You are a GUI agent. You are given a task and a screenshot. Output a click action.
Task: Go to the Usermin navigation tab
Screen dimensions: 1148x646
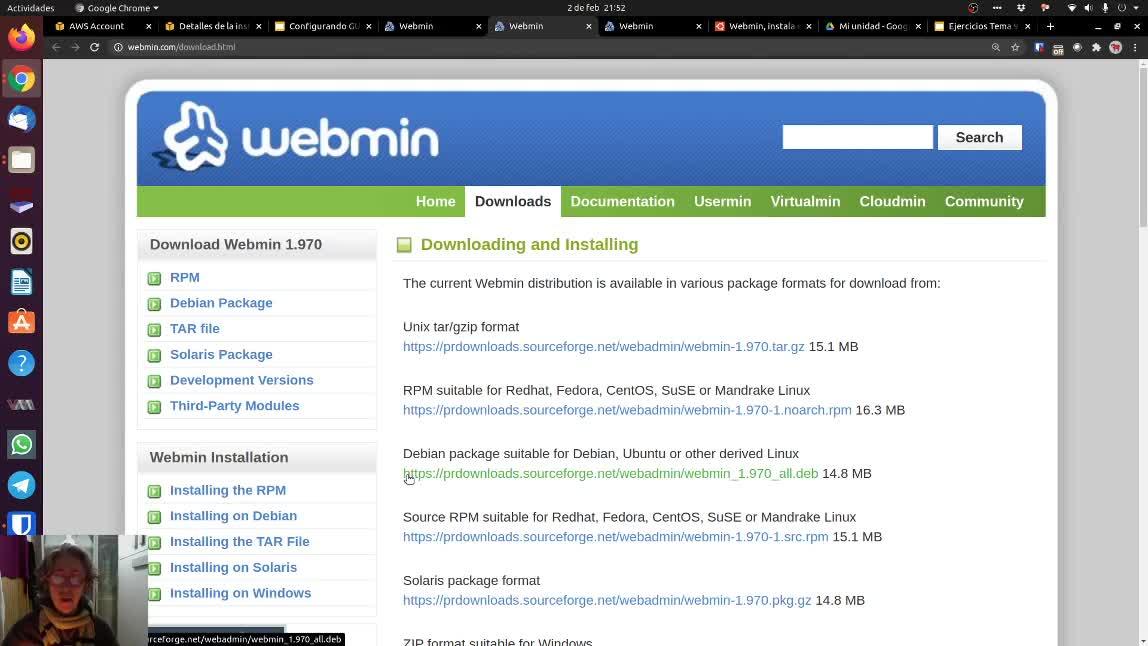723,201
